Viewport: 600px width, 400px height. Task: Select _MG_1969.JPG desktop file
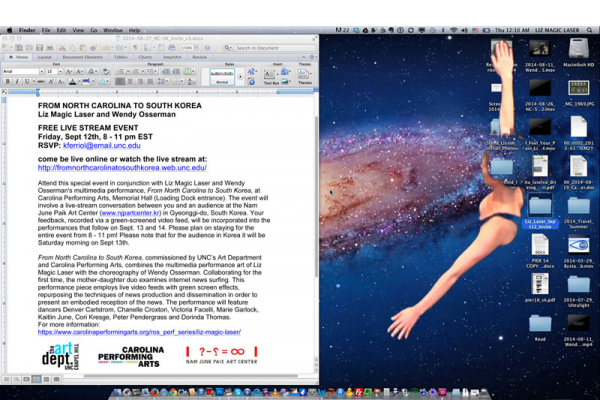point(579,93)
